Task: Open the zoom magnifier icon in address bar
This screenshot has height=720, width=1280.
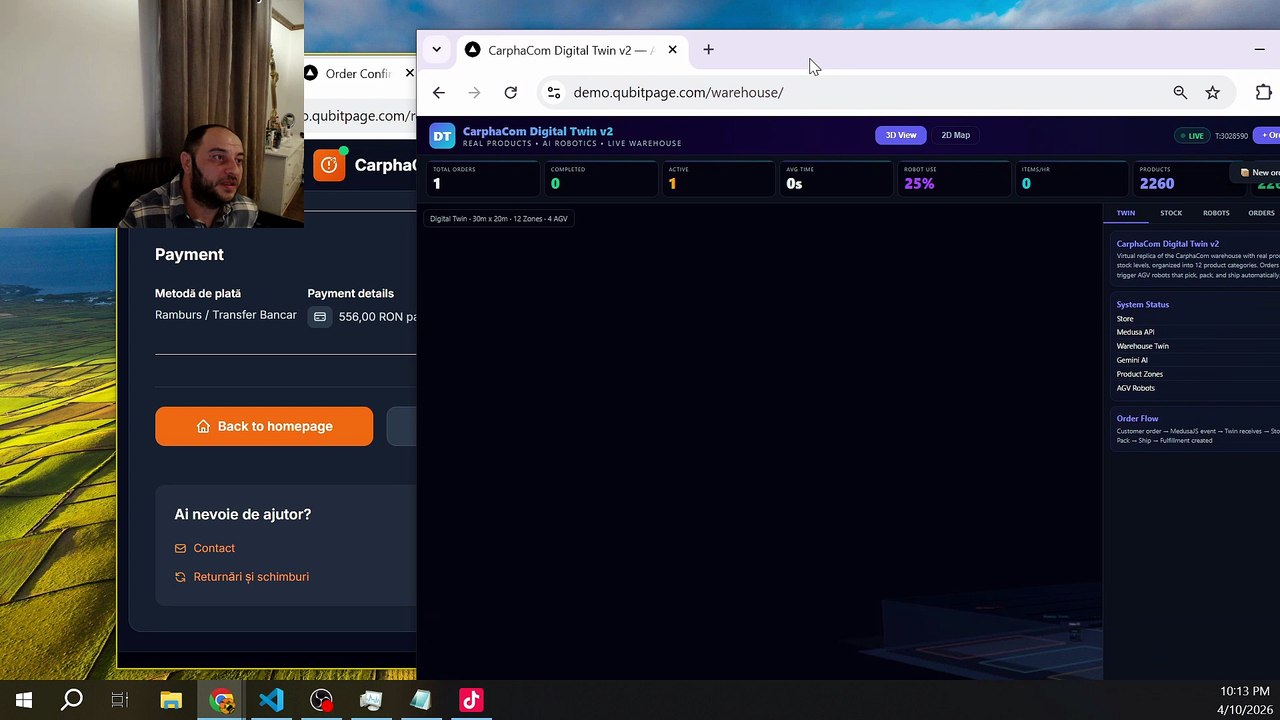Action: click(x=1180, y=92)
